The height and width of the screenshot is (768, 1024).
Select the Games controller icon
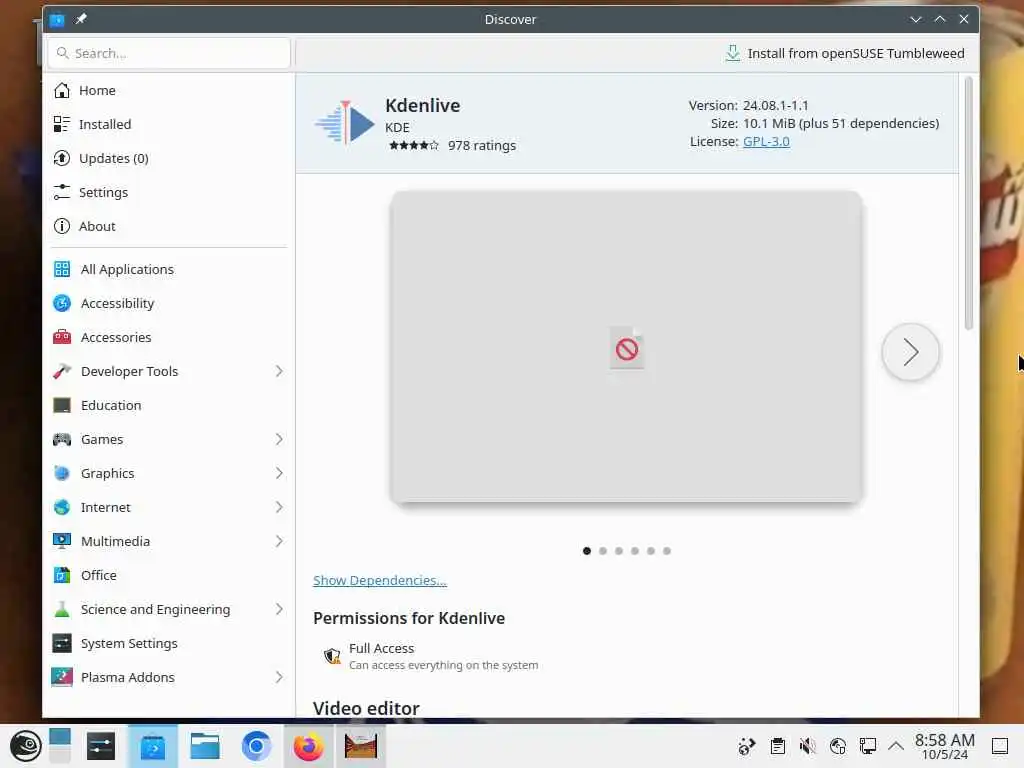pos(62,439)
